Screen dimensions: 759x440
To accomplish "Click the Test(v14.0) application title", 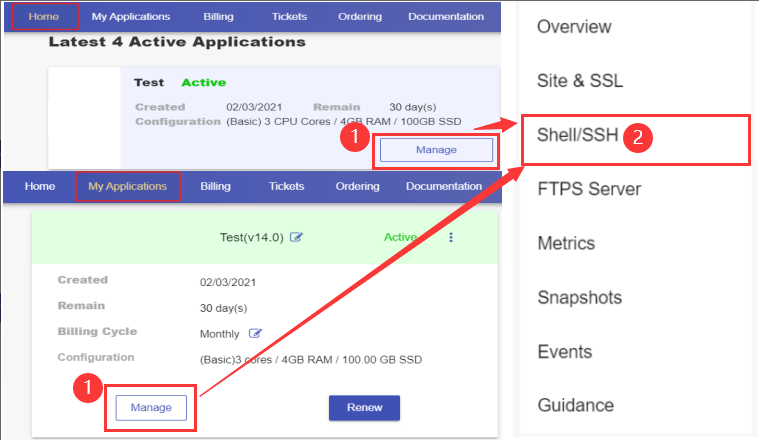I will point(251,237).
